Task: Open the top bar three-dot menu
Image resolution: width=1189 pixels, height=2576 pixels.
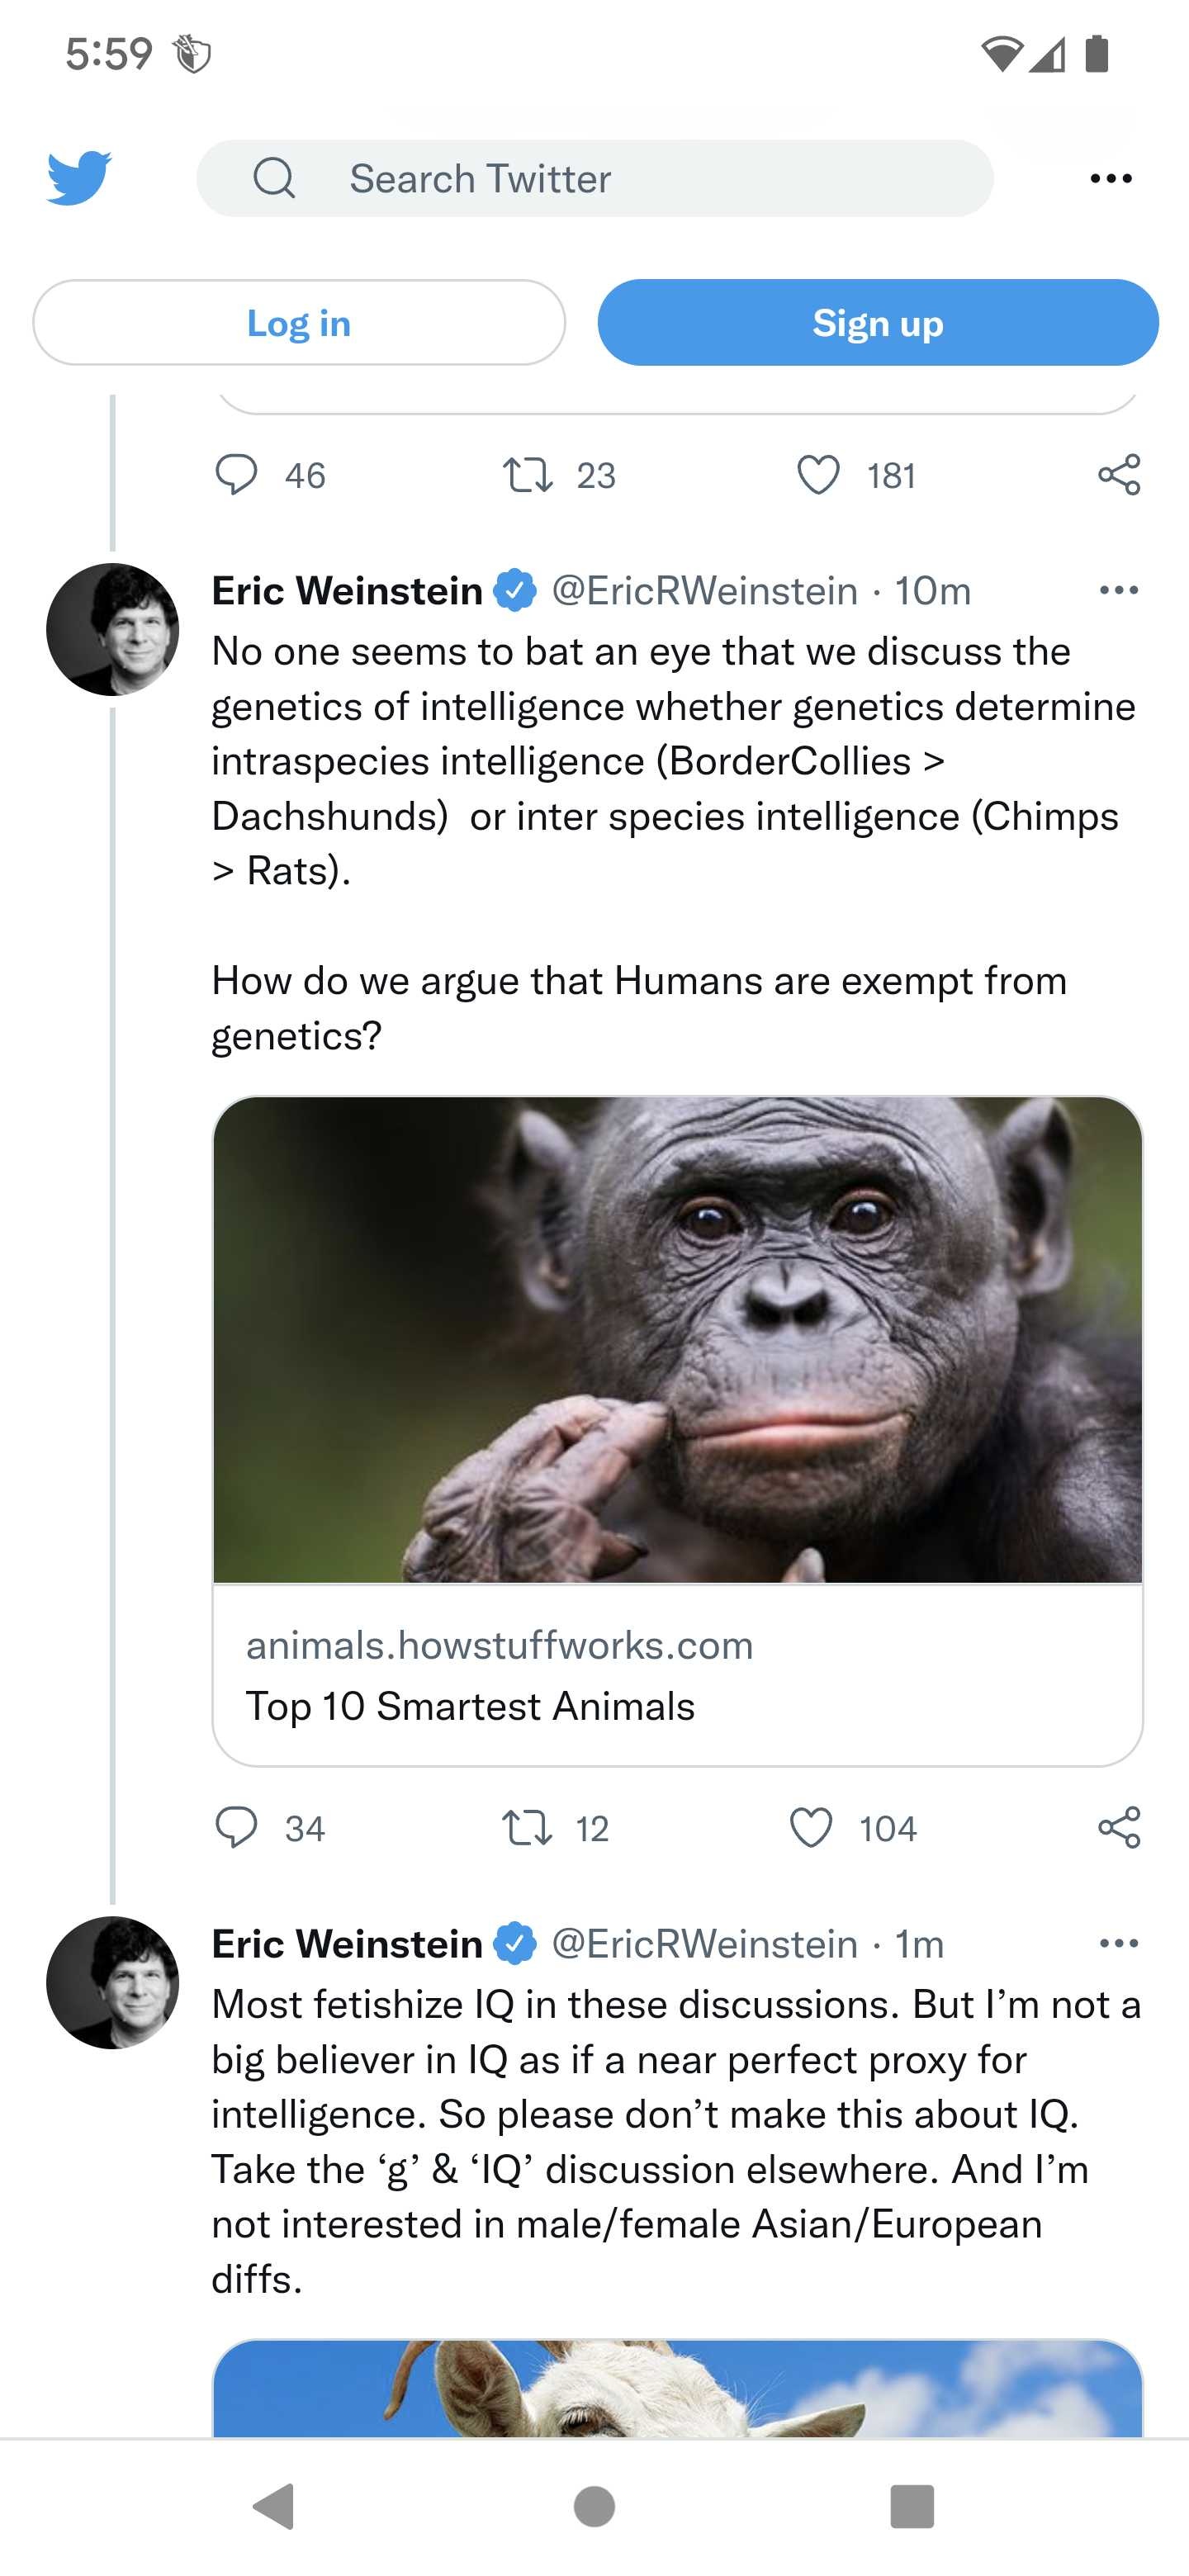Action: [x=1111, y=179]
